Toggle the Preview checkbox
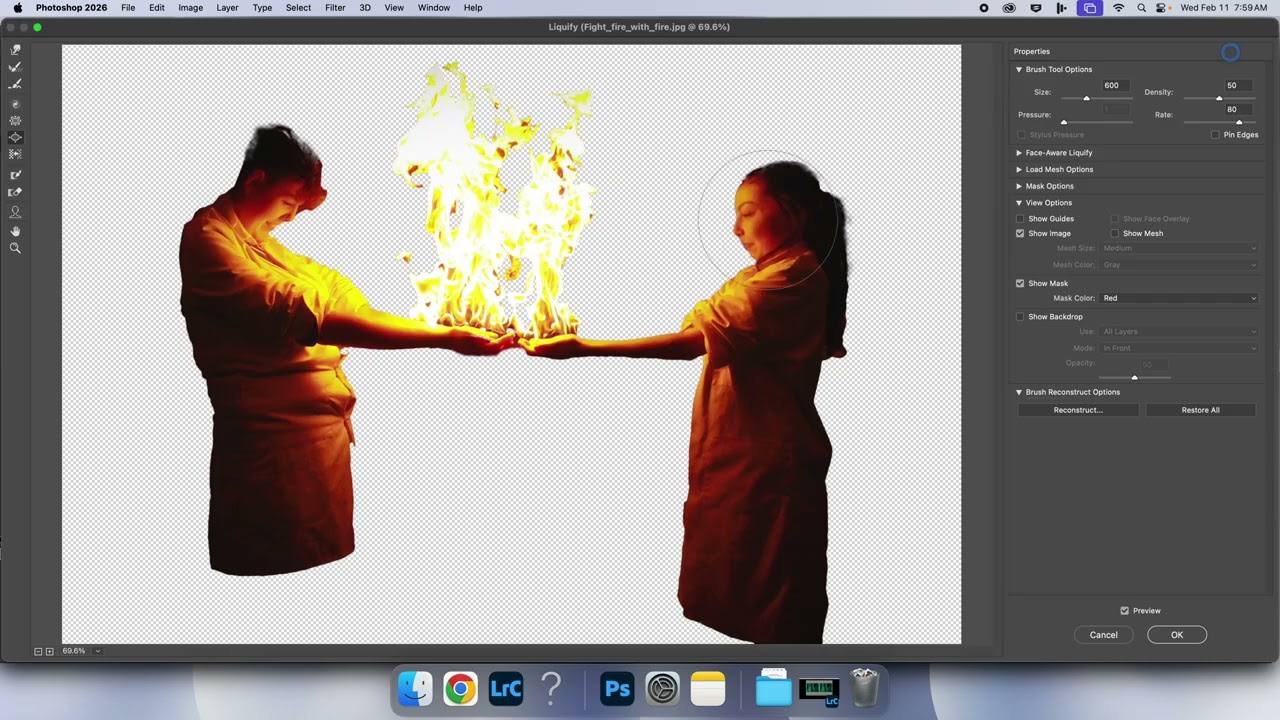Viewport: 1280px width, 720px height. tap(1125, 611)
